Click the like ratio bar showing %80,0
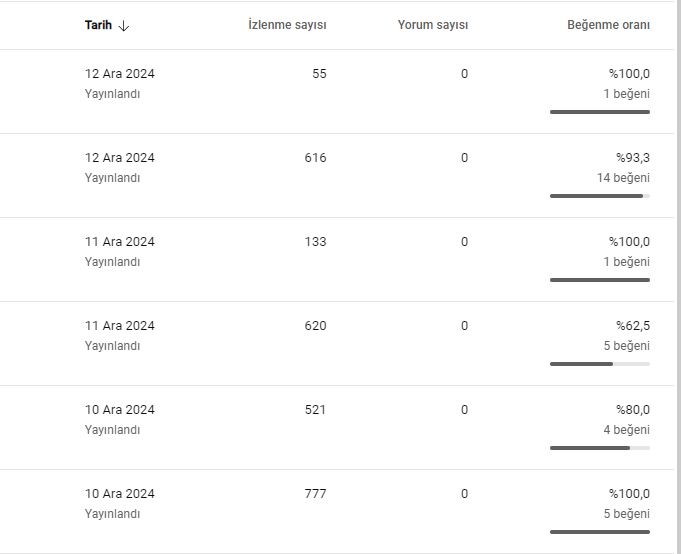Viewport: 683px width, 554px height. point(600,448)
